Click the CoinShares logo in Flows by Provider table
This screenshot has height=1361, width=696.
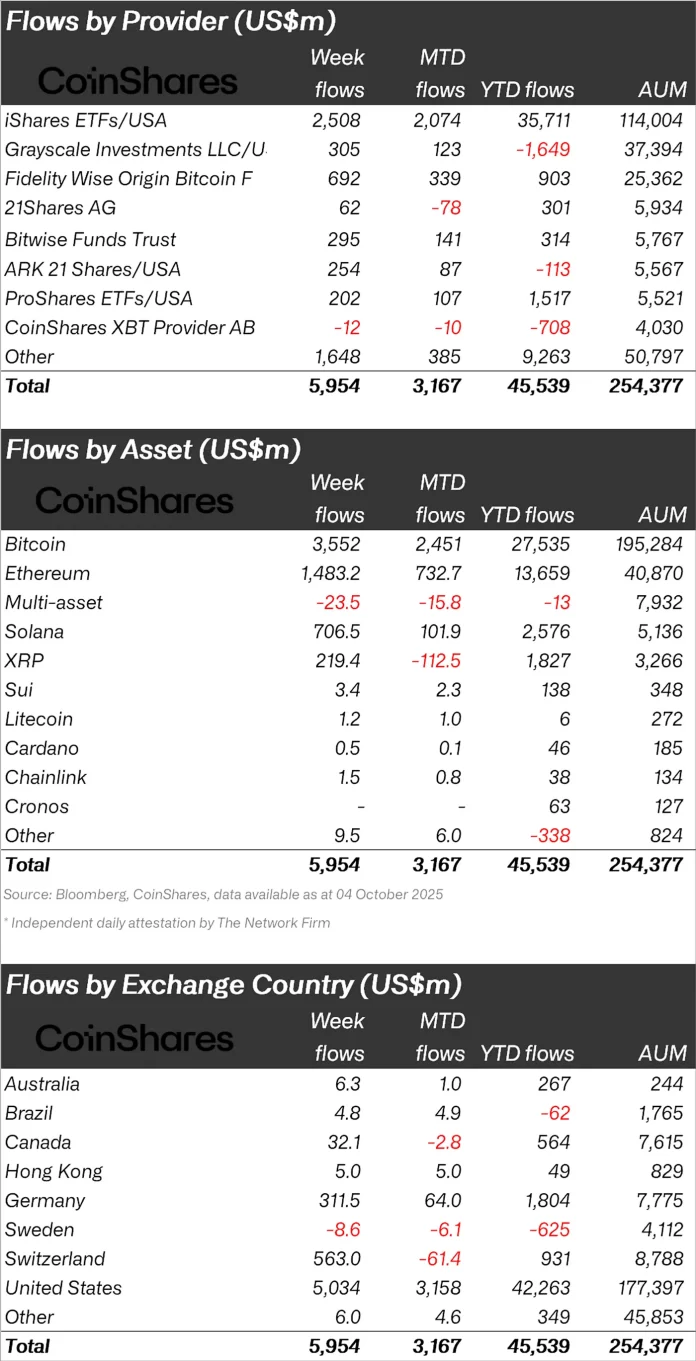[x=137, y=81]
